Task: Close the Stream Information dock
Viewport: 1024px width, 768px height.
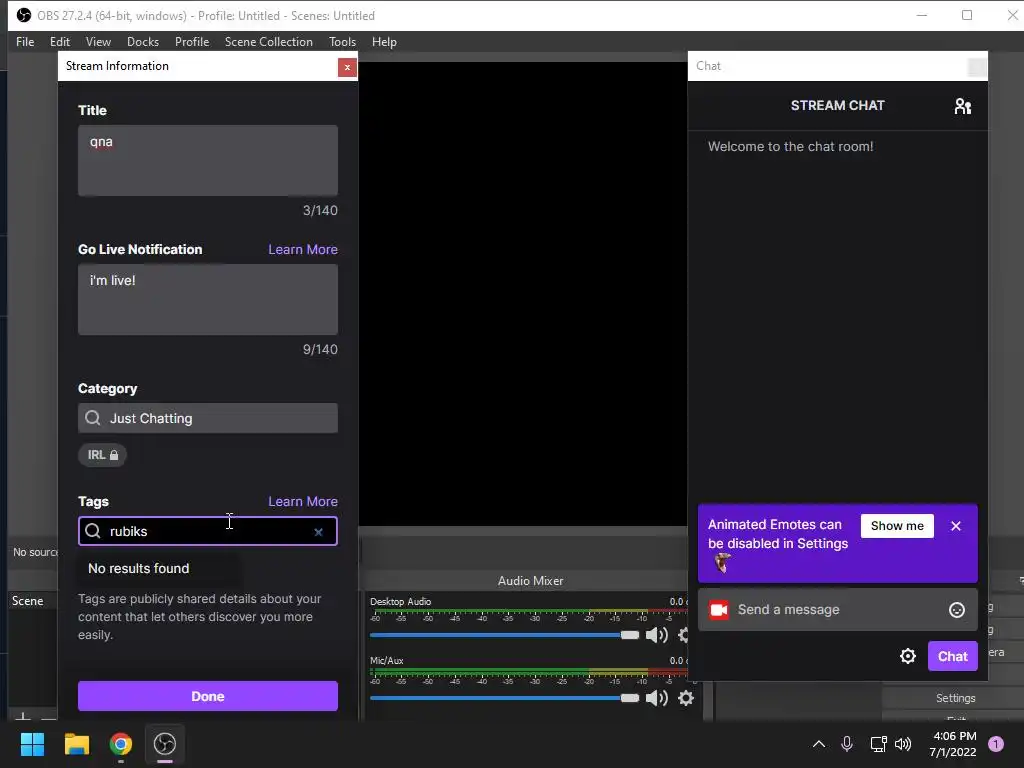Action: 347,67
